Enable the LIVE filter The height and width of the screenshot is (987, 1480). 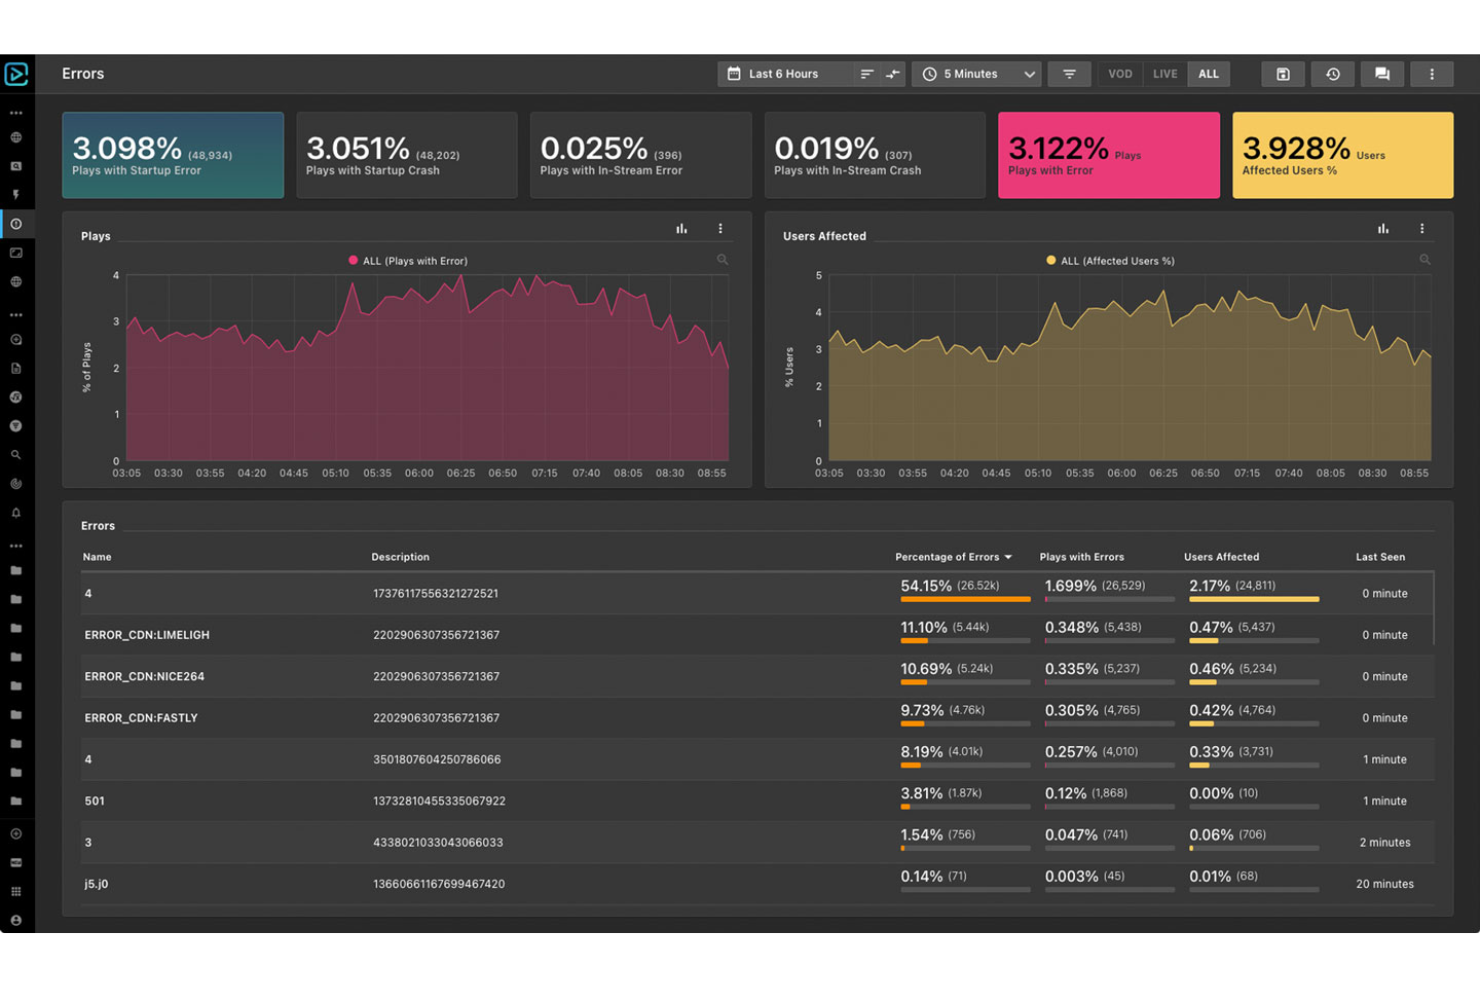[1165, 73]
